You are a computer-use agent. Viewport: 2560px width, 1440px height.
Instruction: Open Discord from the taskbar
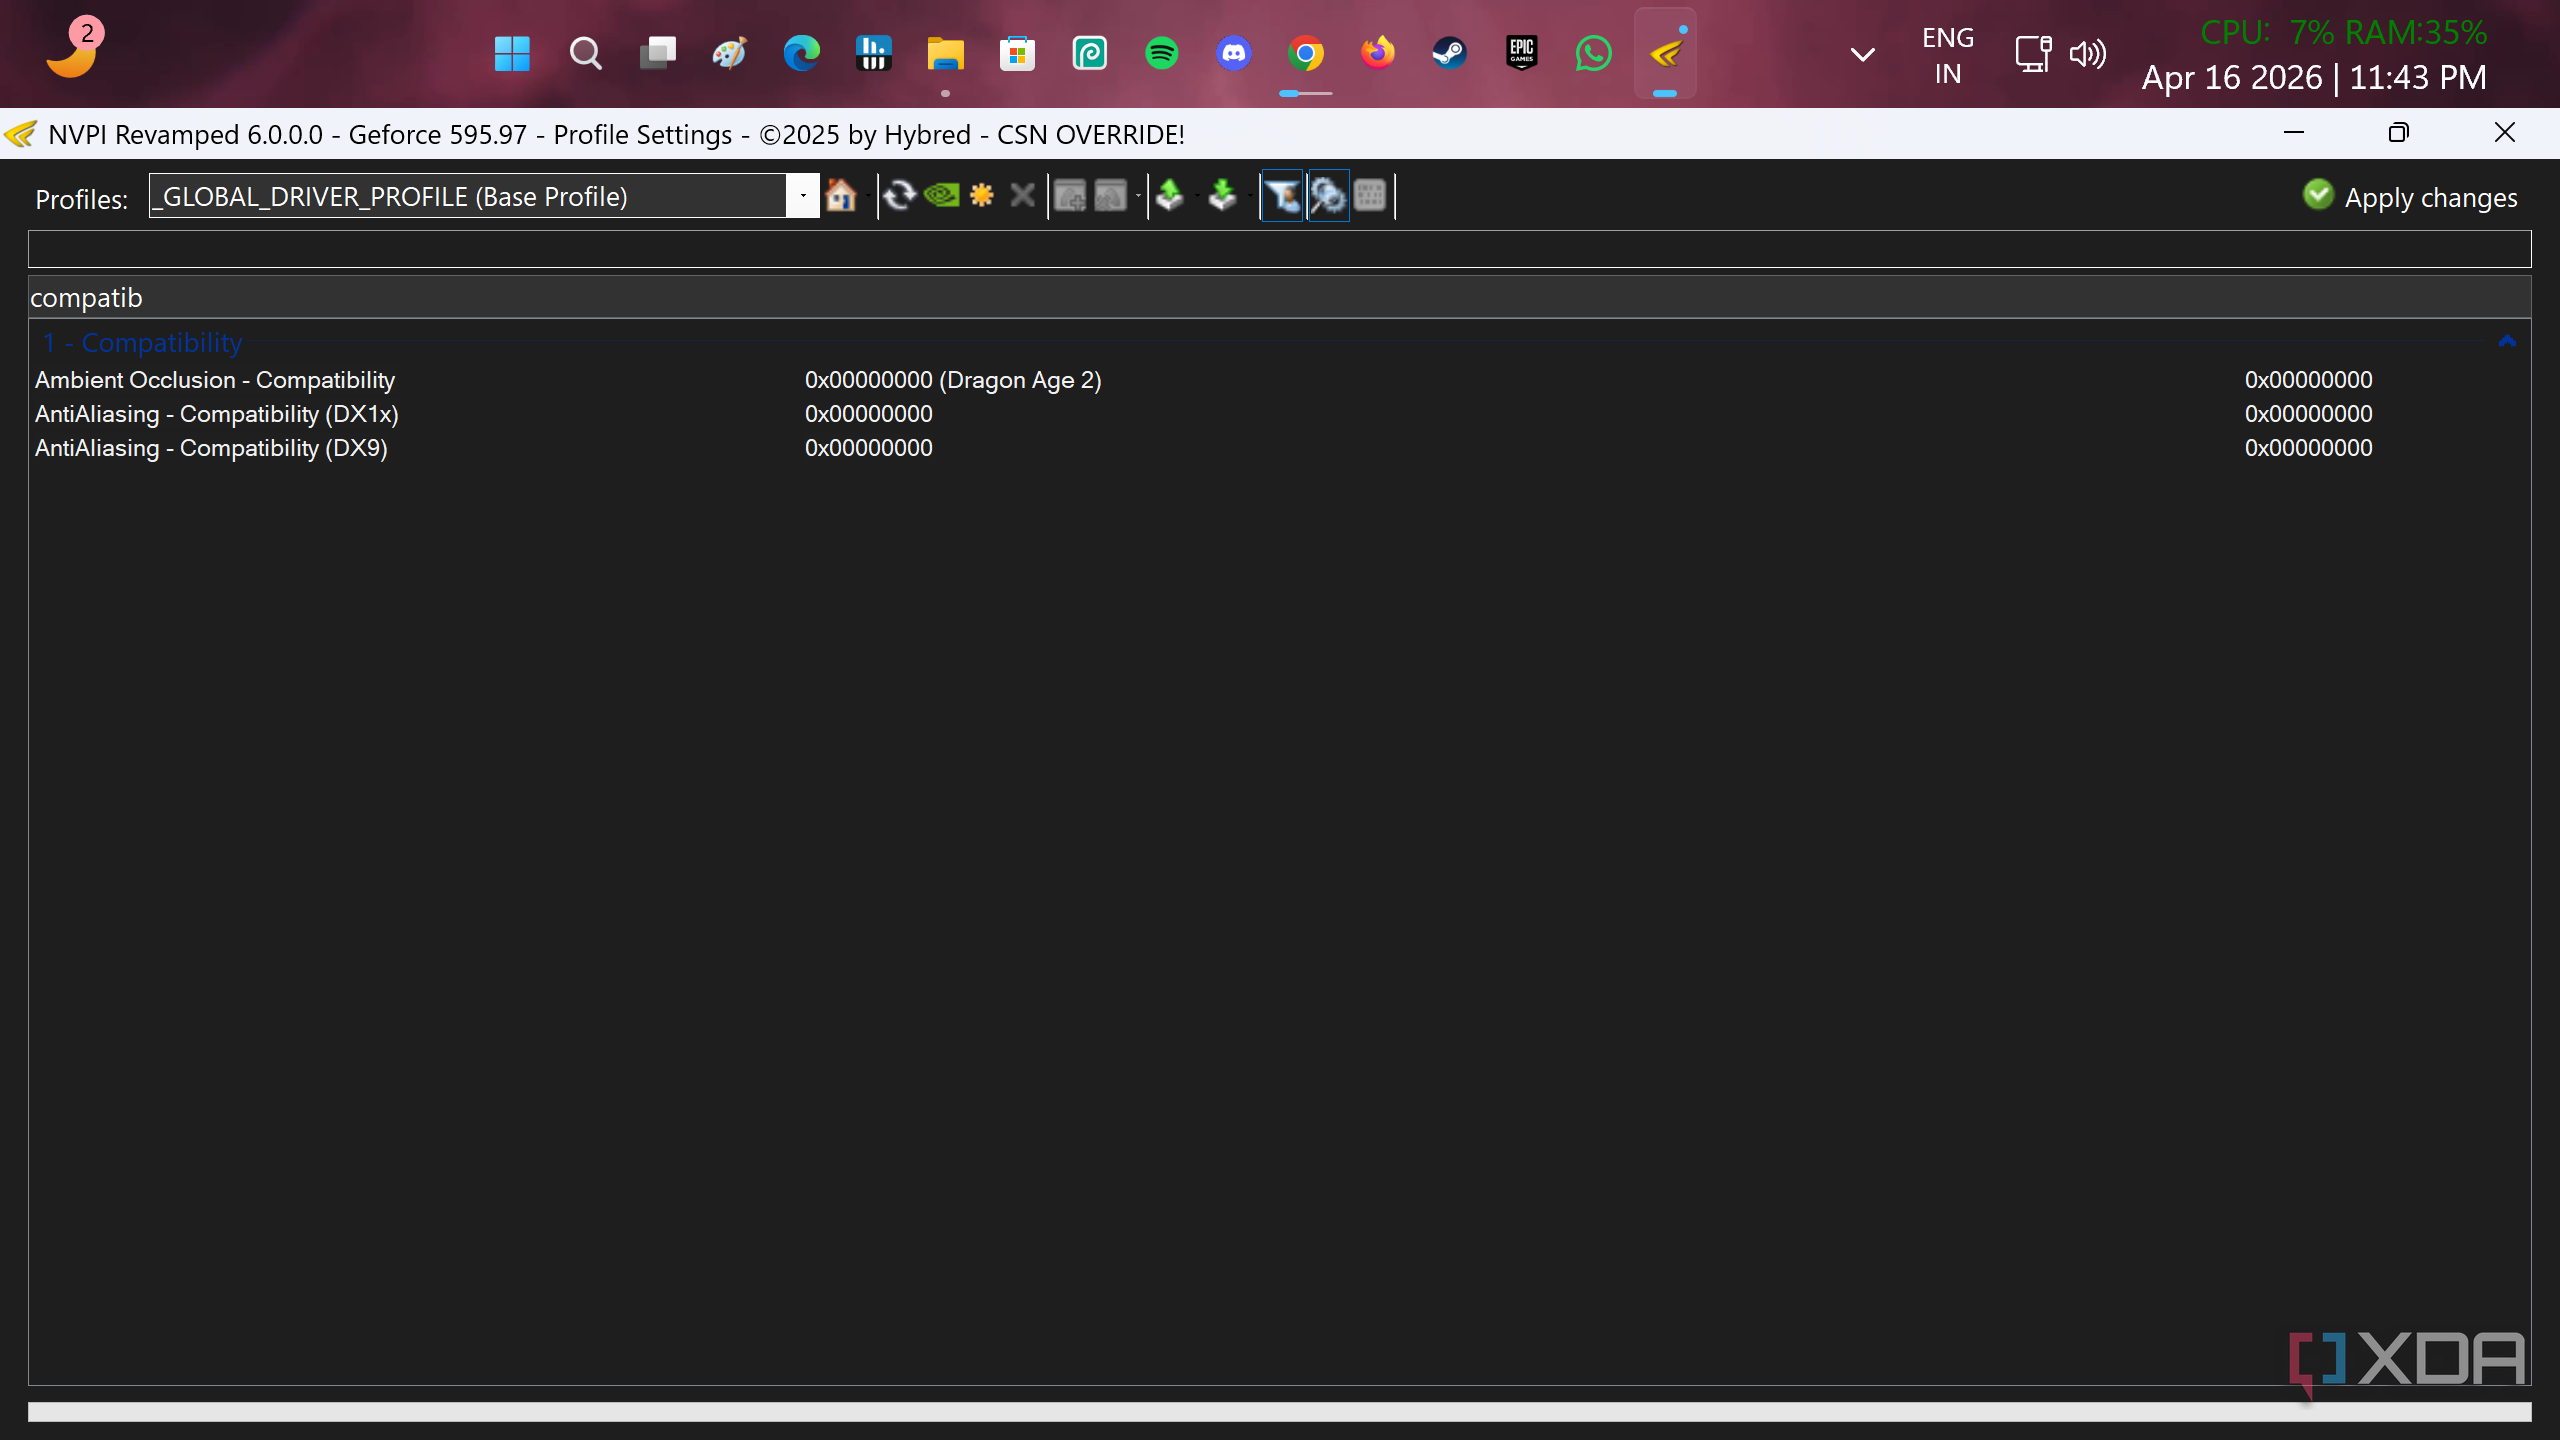(1233, 54)
